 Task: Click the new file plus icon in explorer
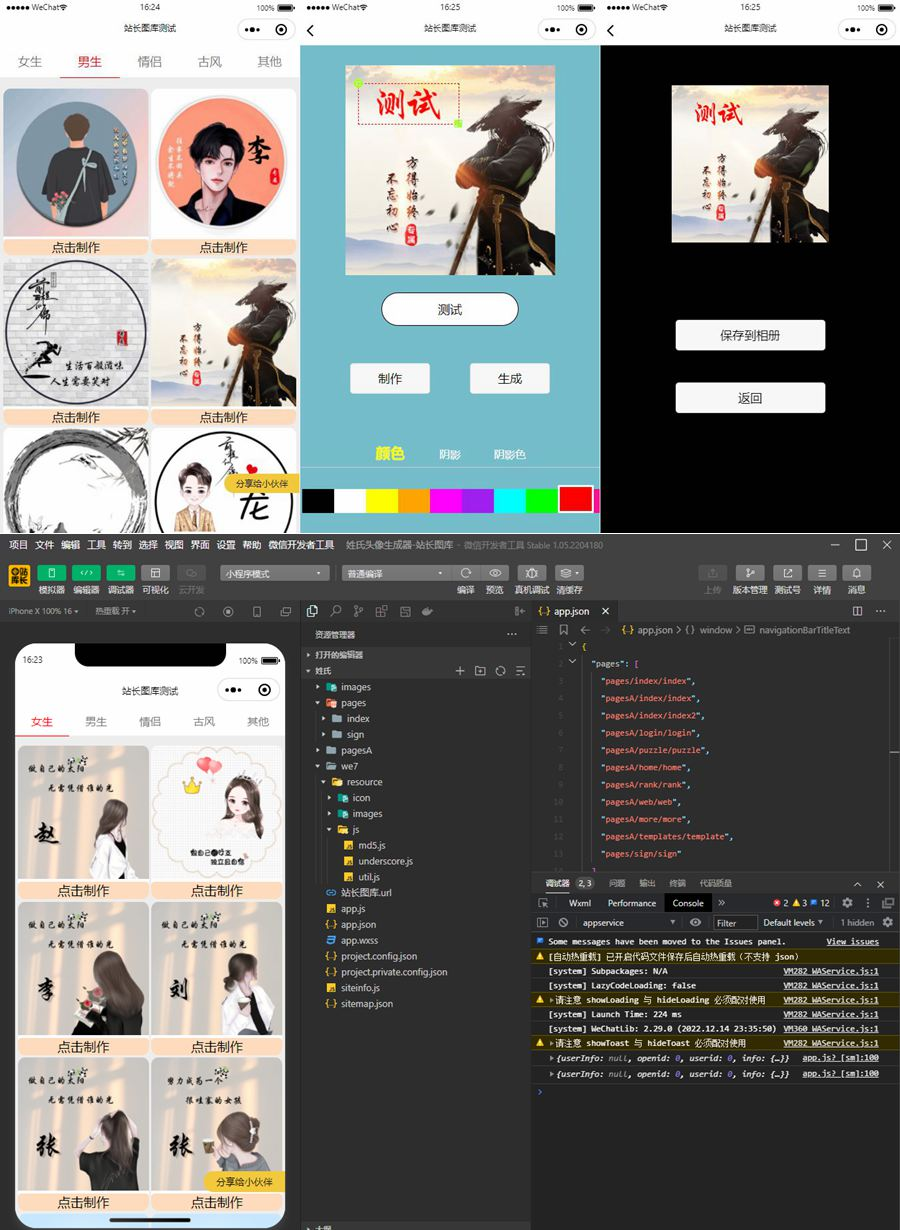point(460,671)
